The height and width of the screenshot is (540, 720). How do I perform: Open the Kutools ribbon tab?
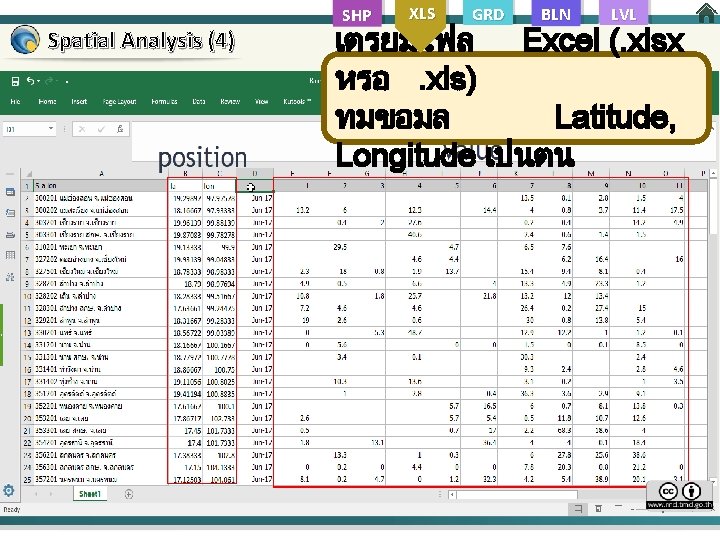click(297, 101)
